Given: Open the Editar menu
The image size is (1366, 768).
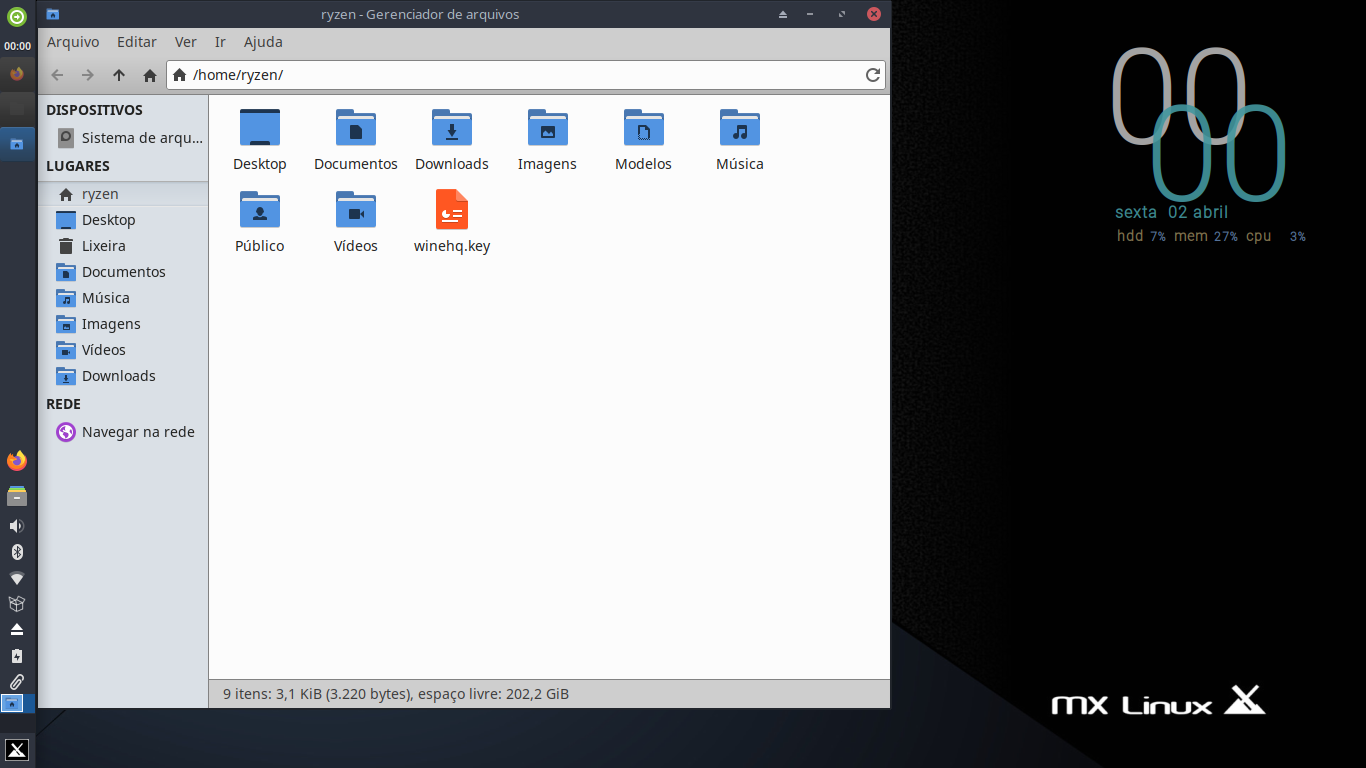Looking at the screenshot, I should click(137, 42).
